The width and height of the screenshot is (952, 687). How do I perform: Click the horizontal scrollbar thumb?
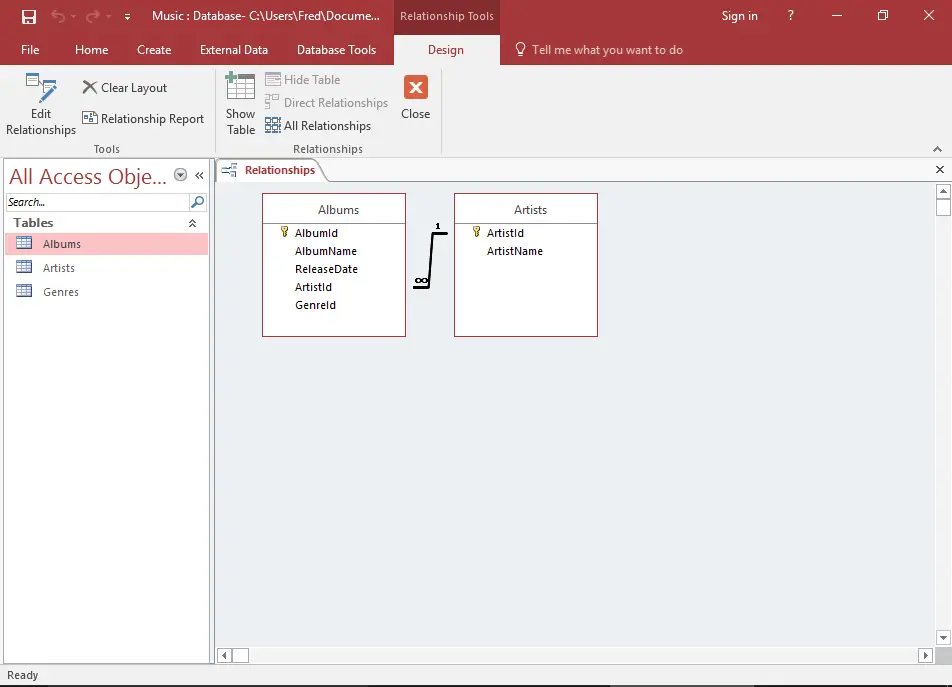click(240, 655)
